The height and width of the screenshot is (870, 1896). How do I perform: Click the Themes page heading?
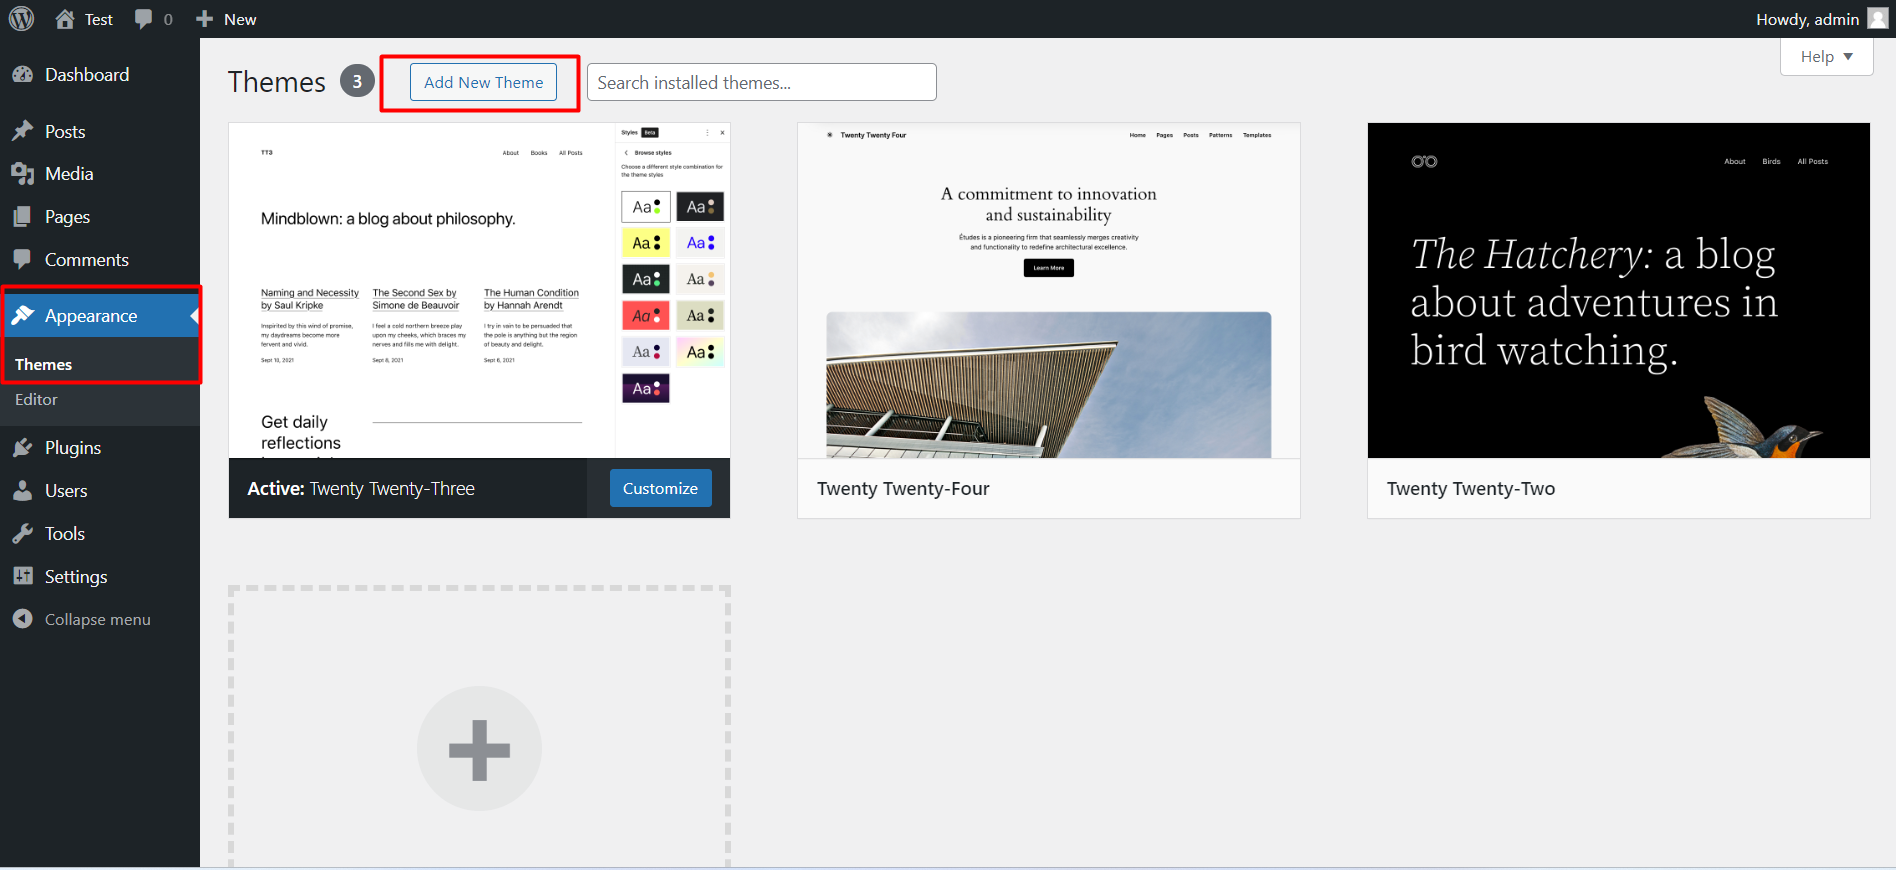(277, 82)
